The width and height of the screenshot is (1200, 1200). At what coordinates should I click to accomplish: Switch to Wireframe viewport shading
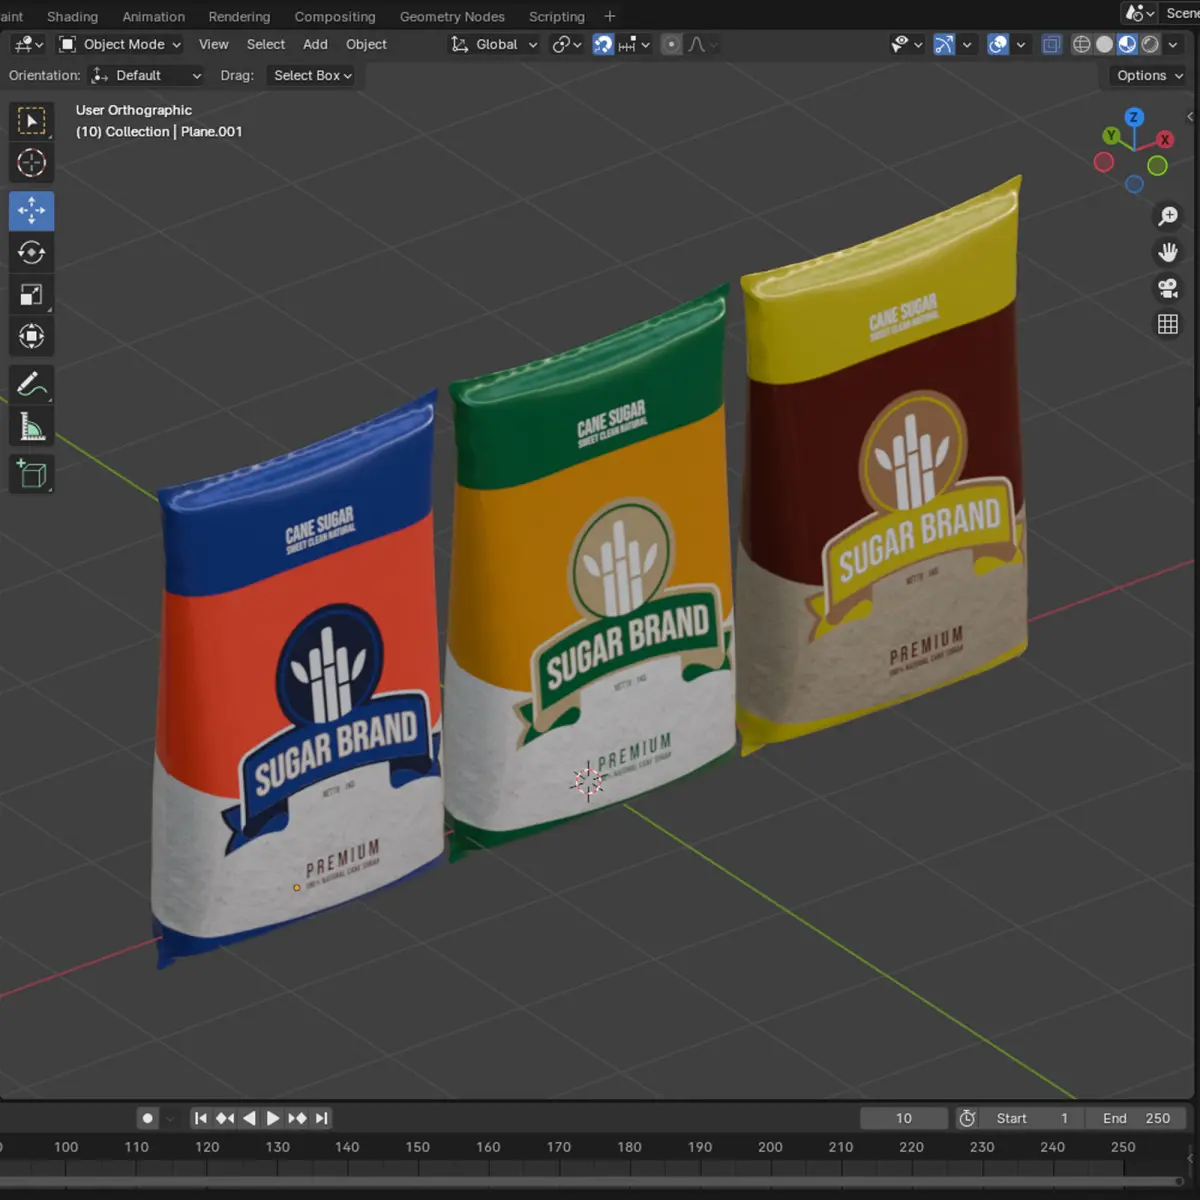point(1081,44)
